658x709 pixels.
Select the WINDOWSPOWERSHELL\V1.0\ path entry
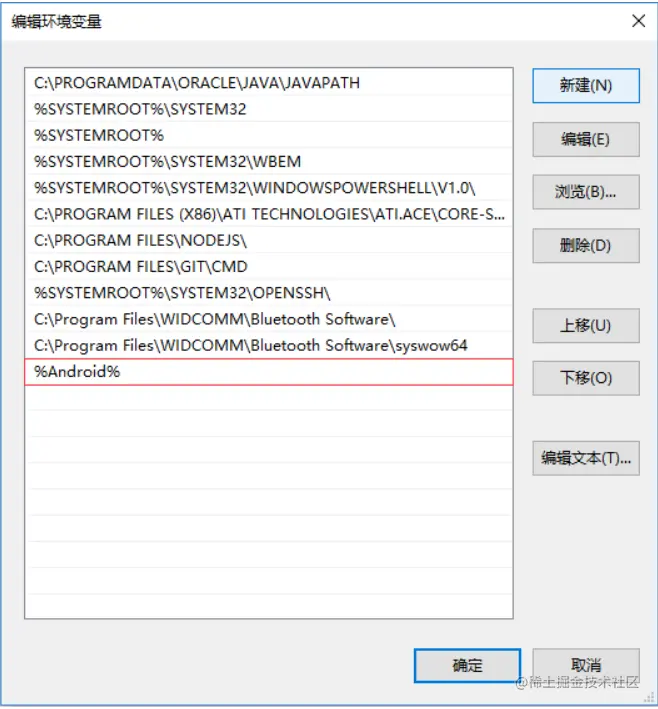tap(269, 188)
